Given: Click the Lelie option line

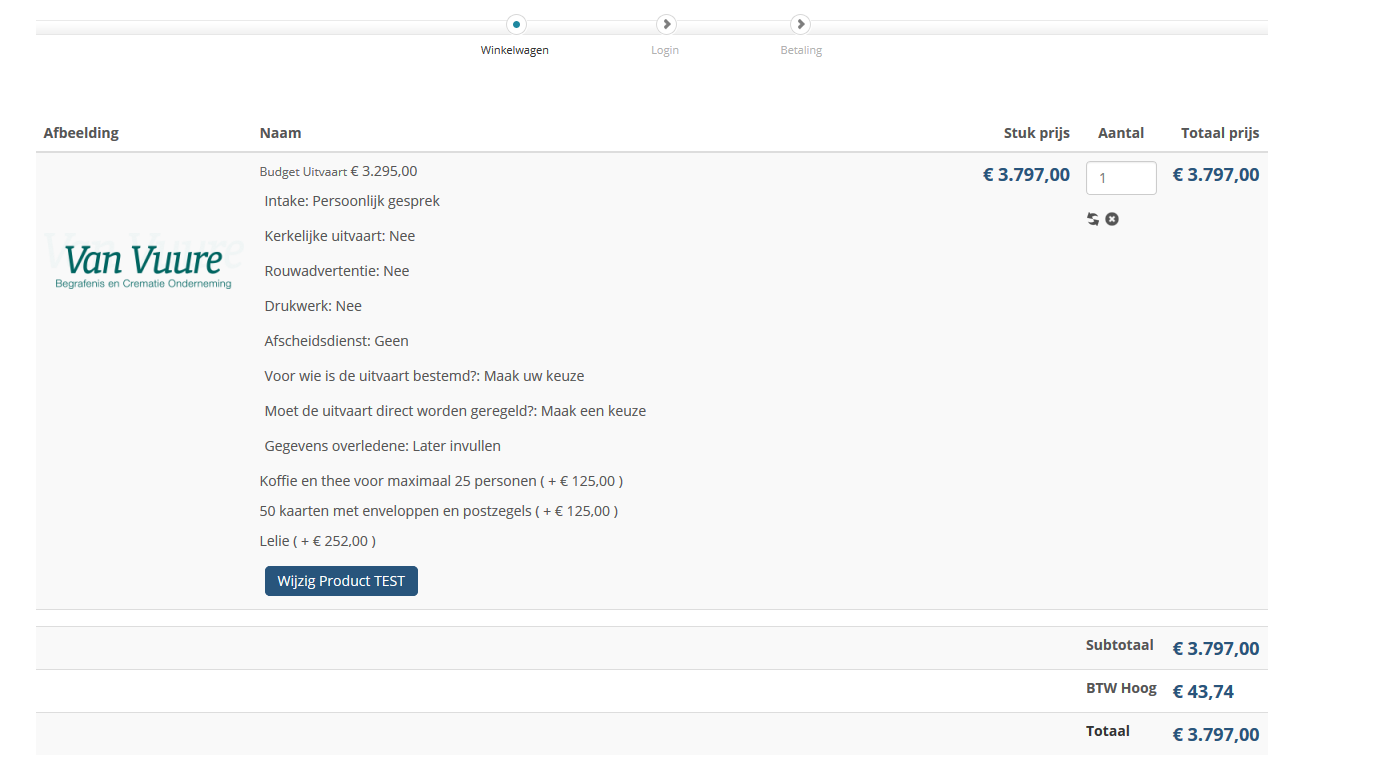Looking at the screenshot, I should click(x=317, y=541).
